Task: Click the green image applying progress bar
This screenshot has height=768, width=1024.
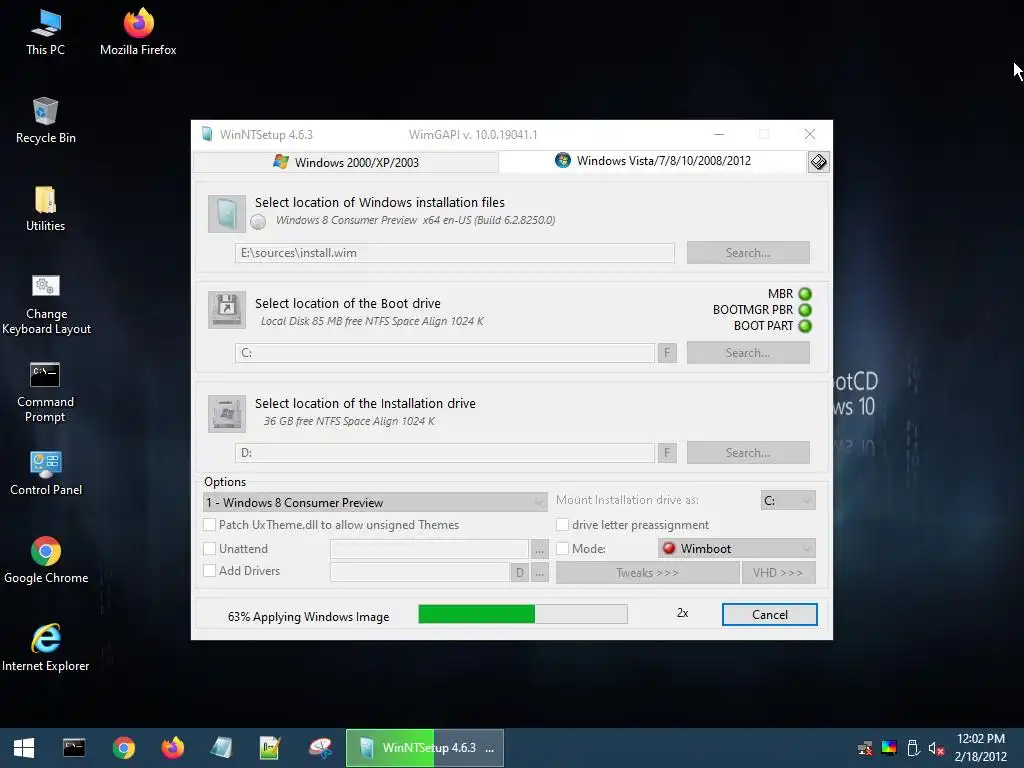Action: (x=523, y=614)
